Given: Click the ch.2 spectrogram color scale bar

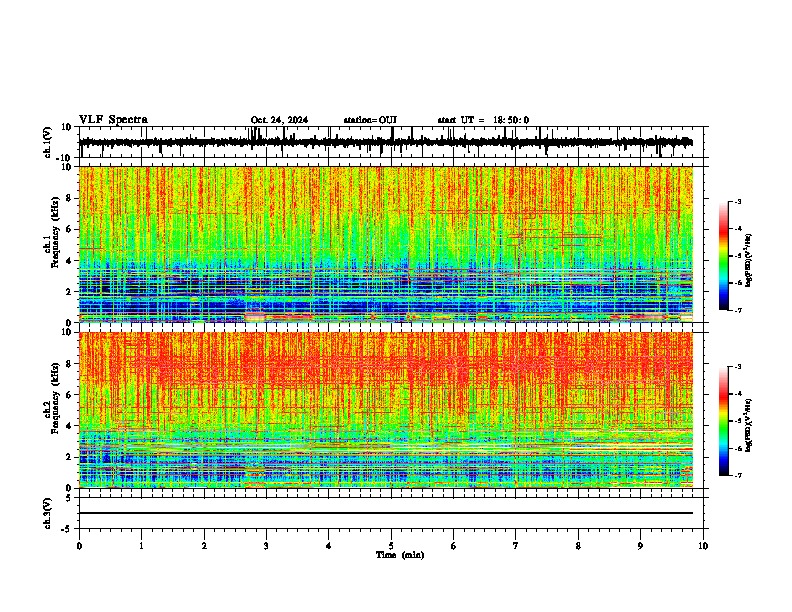Looking at the screenshot, I should pos(724,421).
